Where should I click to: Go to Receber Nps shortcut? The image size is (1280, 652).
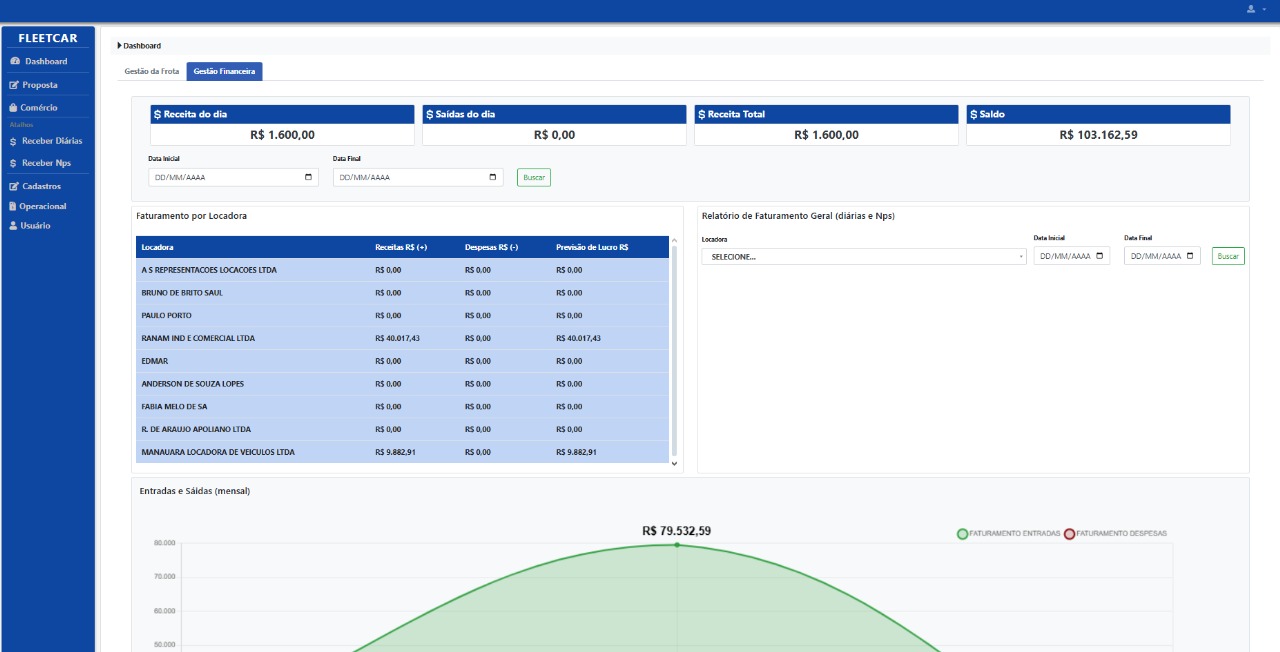[46, 163]
